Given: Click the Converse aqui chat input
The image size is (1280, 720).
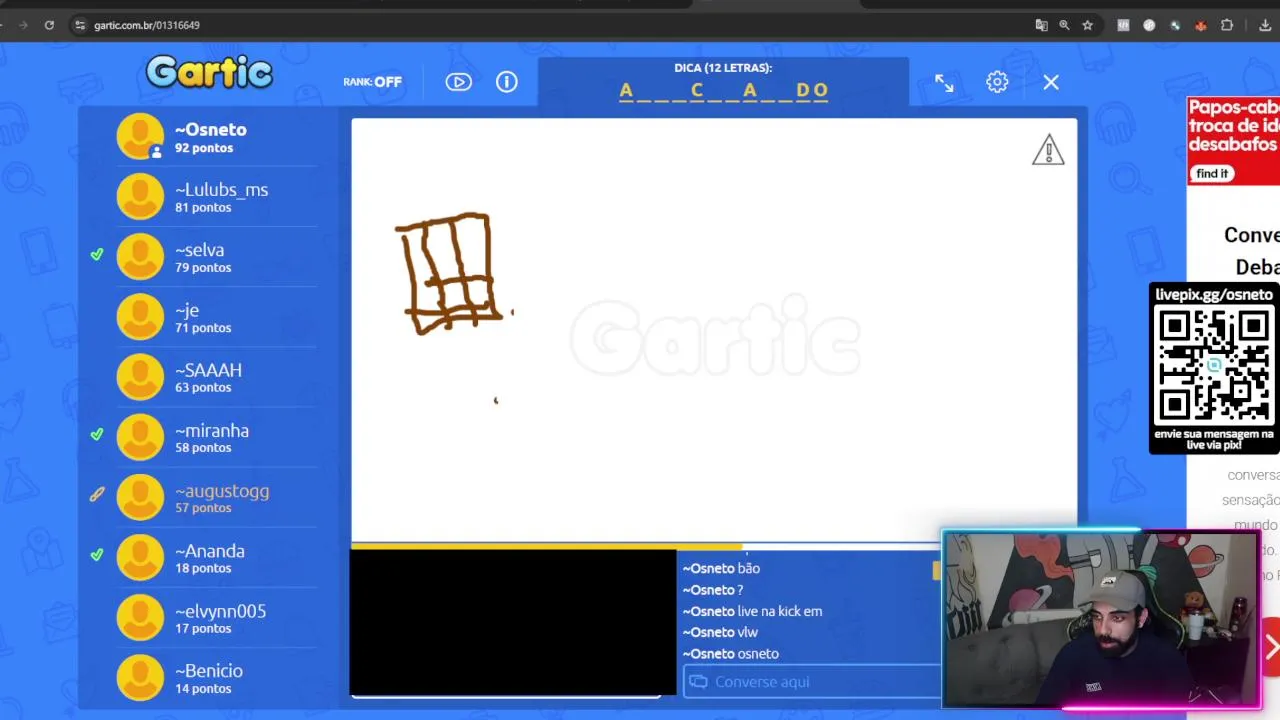Looking at the screenshot, I should tap(811, 682).
